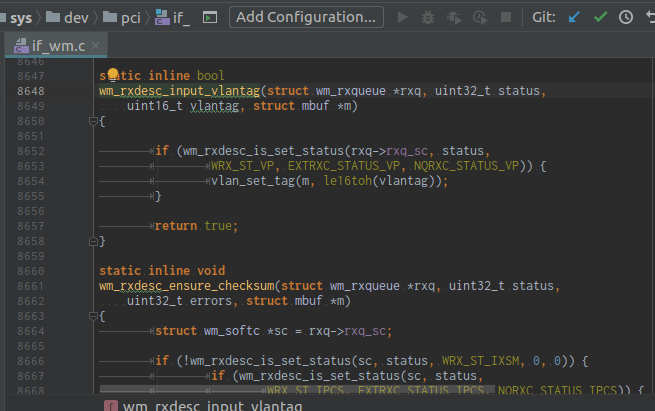
Task: Collapse fold marker at line 8650
Action: tap(93, 121)
